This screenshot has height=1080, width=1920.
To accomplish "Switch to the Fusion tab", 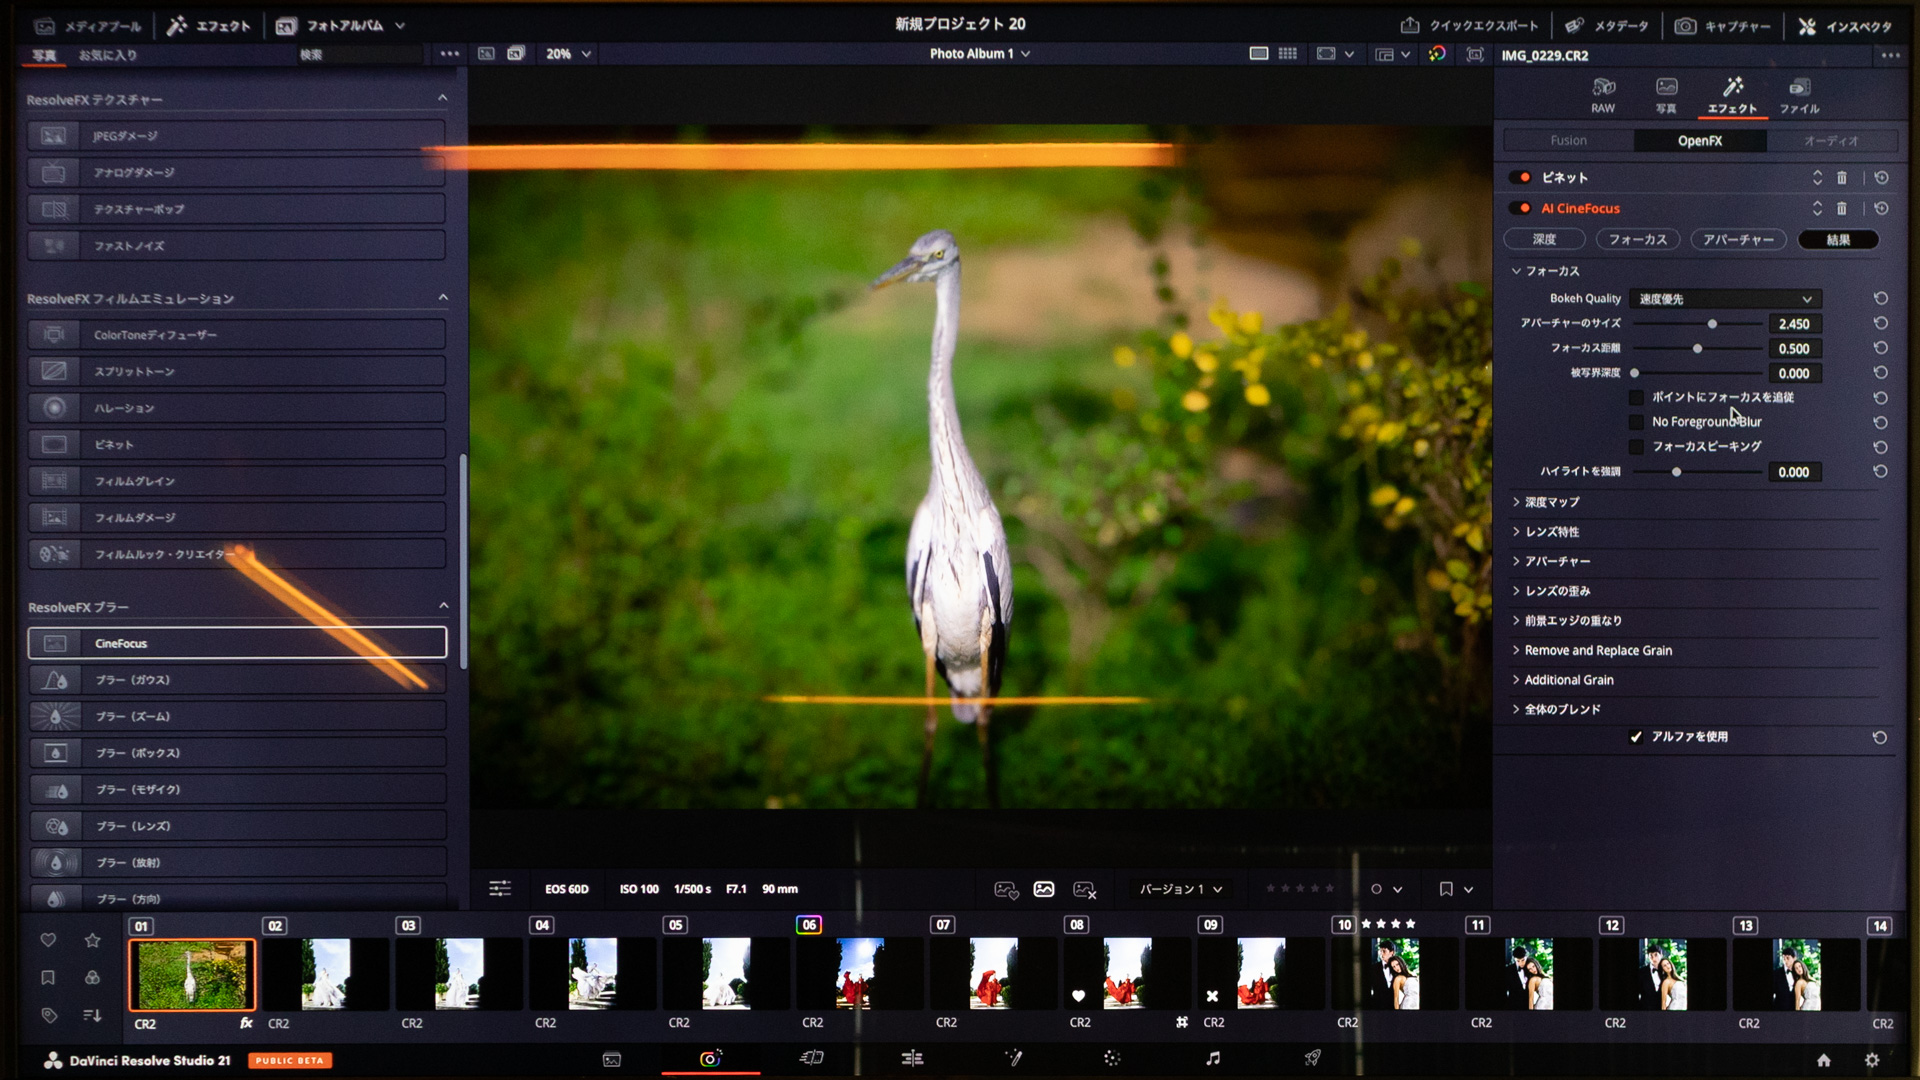I will point(1568,141).
